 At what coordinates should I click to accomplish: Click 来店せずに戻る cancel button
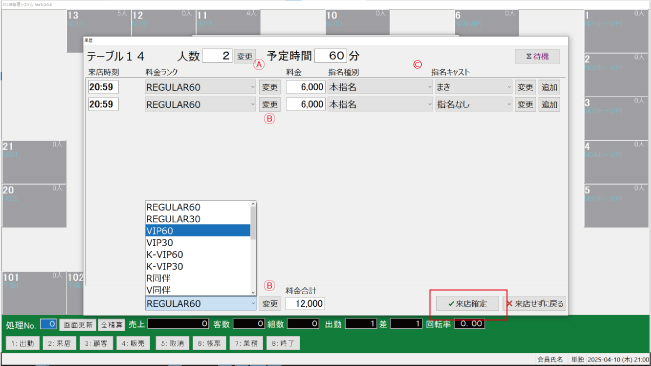coord(536,304)
